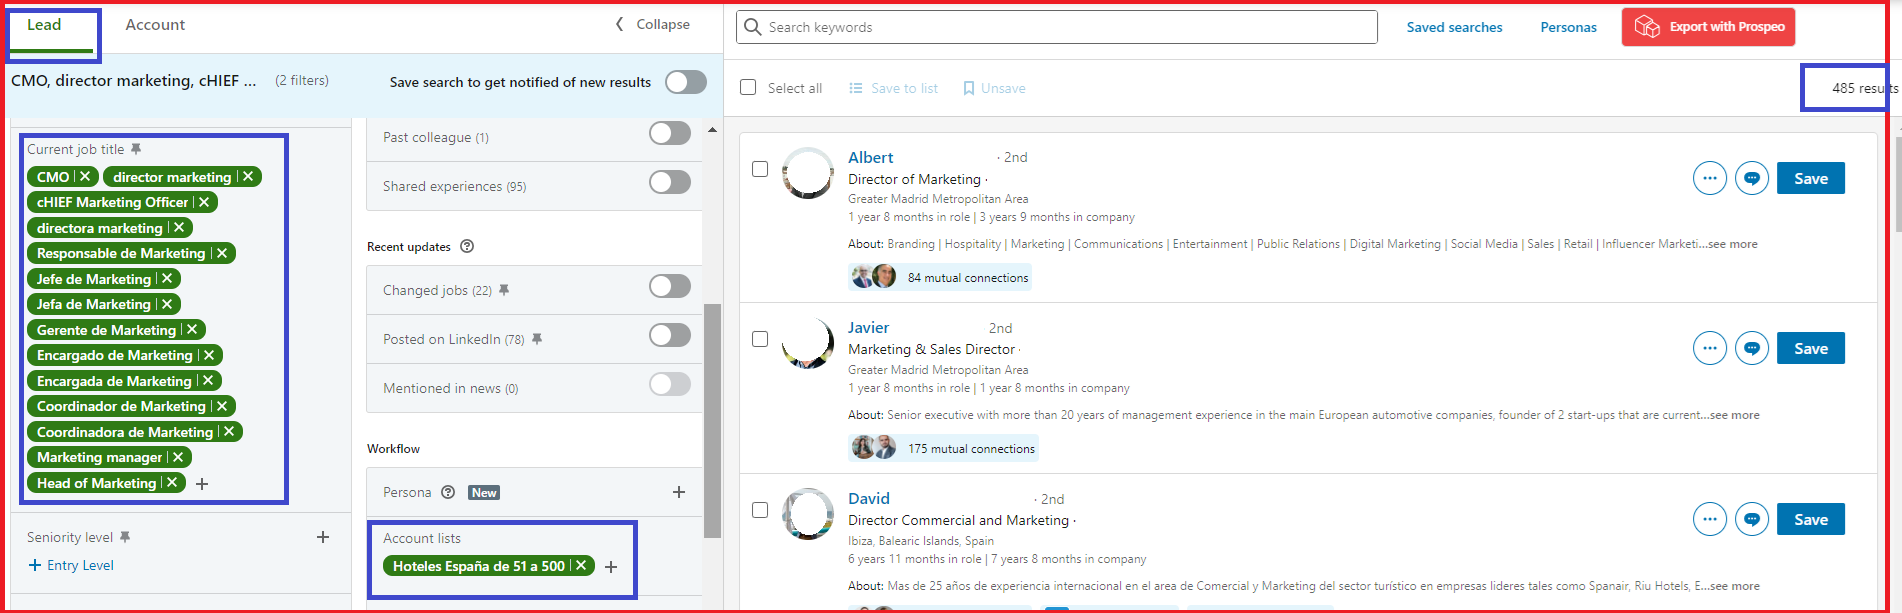Open Personas page
The width and height of the screenshot is (1902, 613).
coord(1568,27)
